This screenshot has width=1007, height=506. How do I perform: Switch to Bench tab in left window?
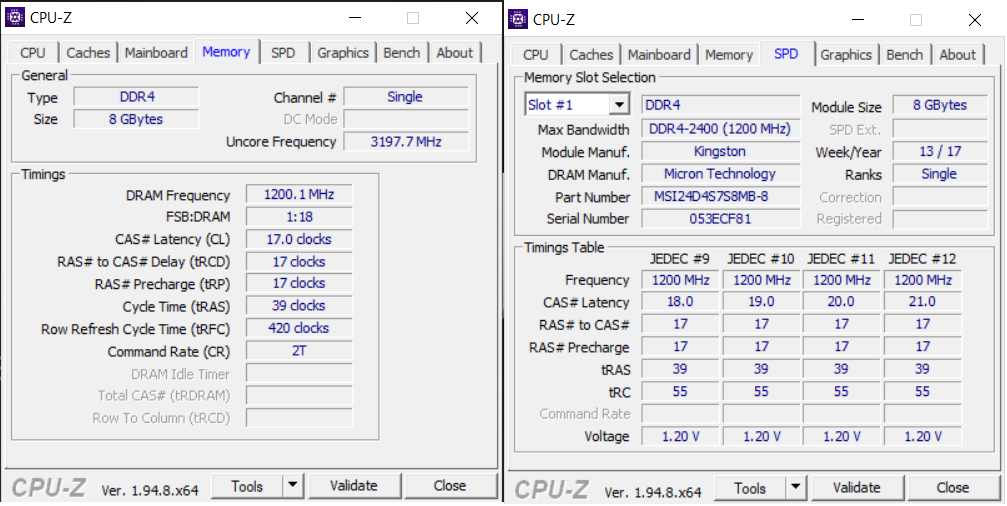click(x=401, y=53)
